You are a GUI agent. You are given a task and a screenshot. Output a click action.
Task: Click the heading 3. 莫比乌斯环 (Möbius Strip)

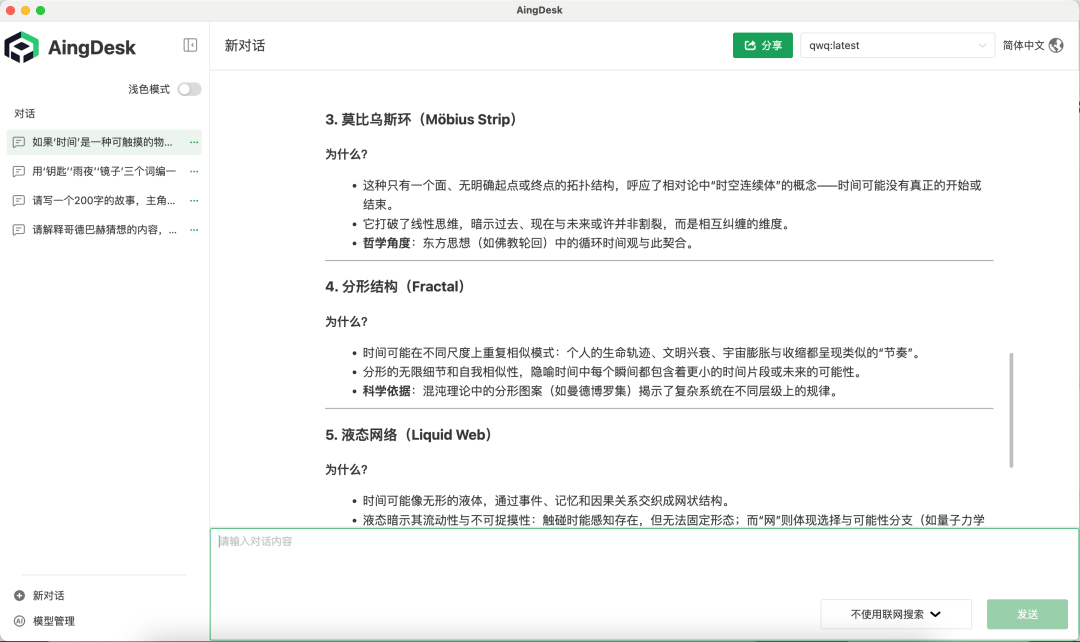[x=422, y=119]
